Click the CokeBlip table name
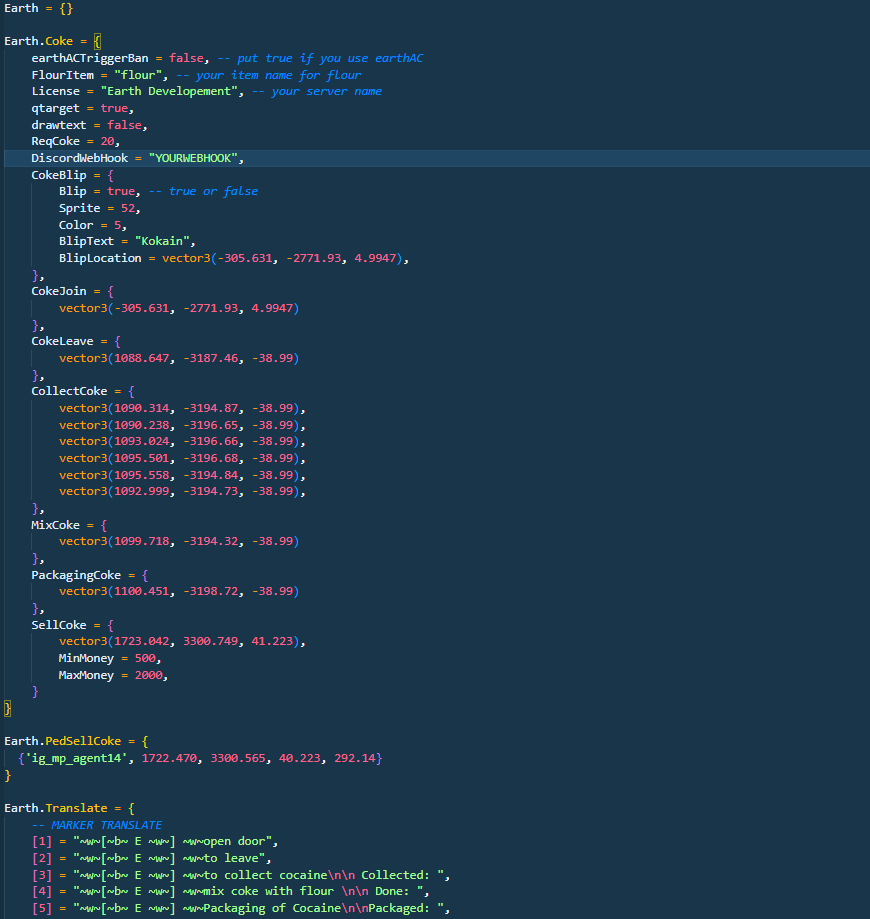Screen dimensions: 870x919 coord(59,175)
